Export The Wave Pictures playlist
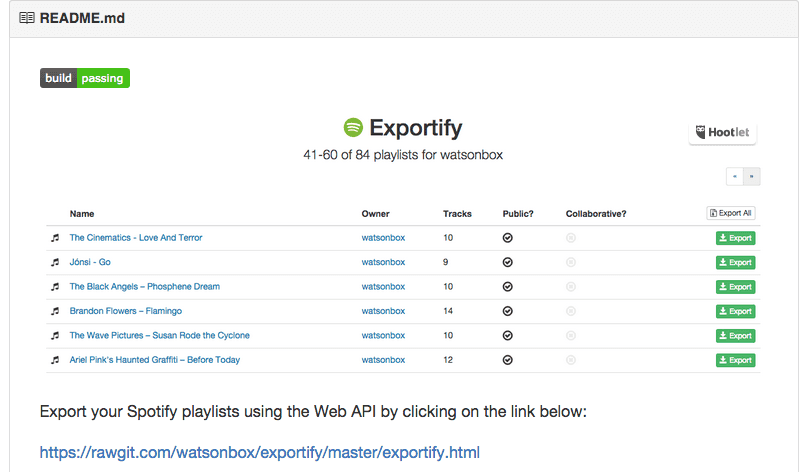 click(x=735, y=336)
